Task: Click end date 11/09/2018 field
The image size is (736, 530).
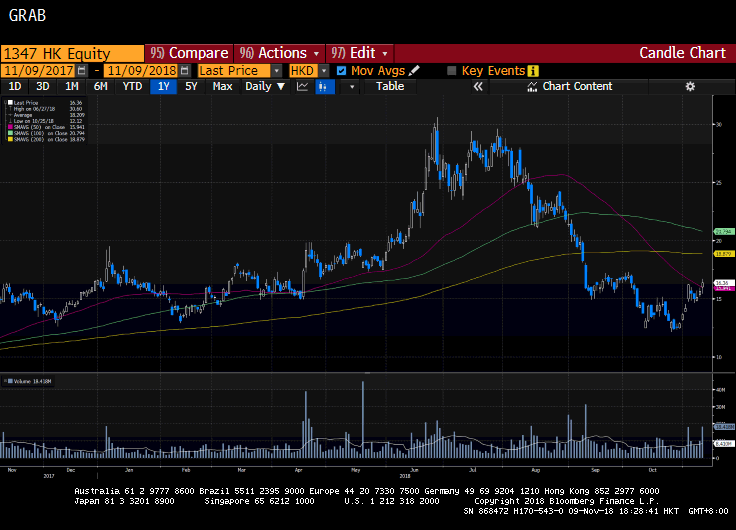Action: coord(142,71)
